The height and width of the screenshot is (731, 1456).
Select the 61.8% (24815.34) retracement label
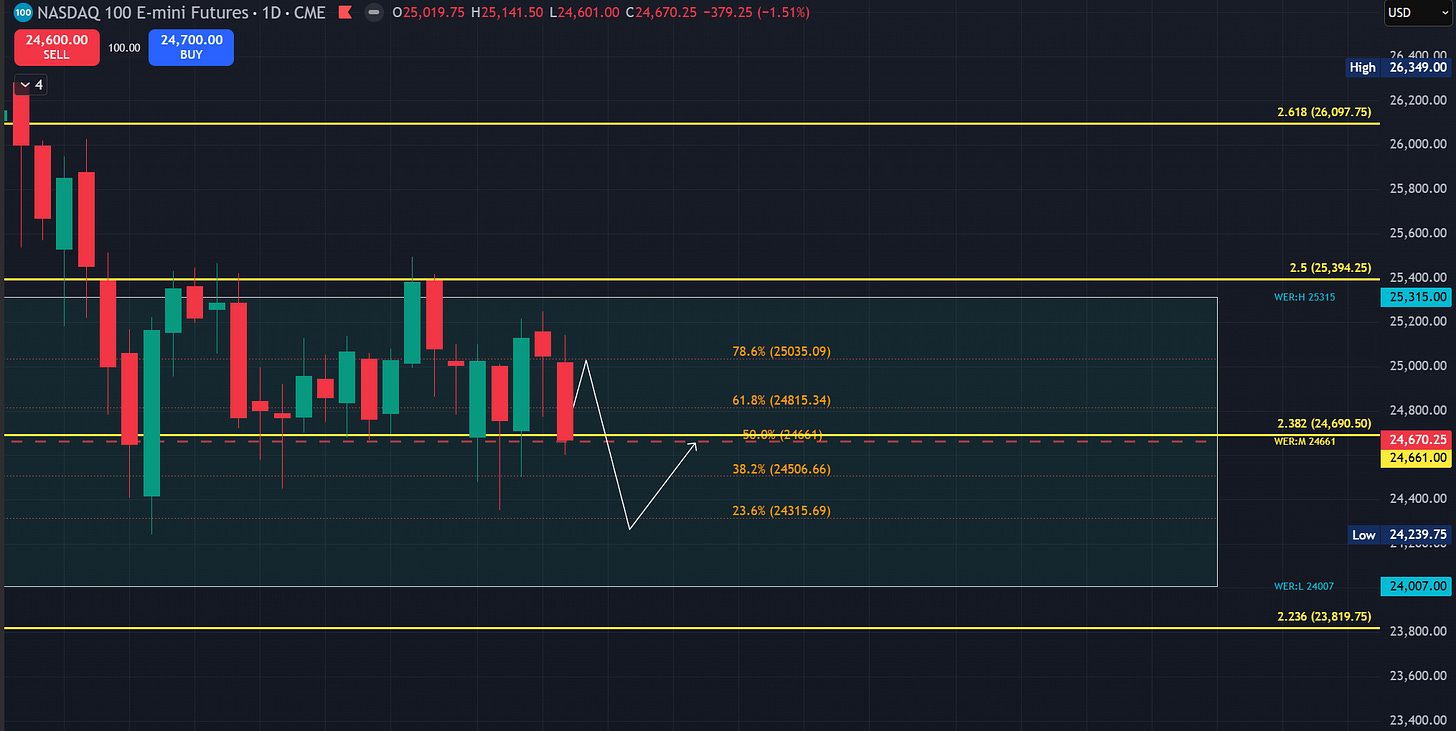(x=782, y=401)
